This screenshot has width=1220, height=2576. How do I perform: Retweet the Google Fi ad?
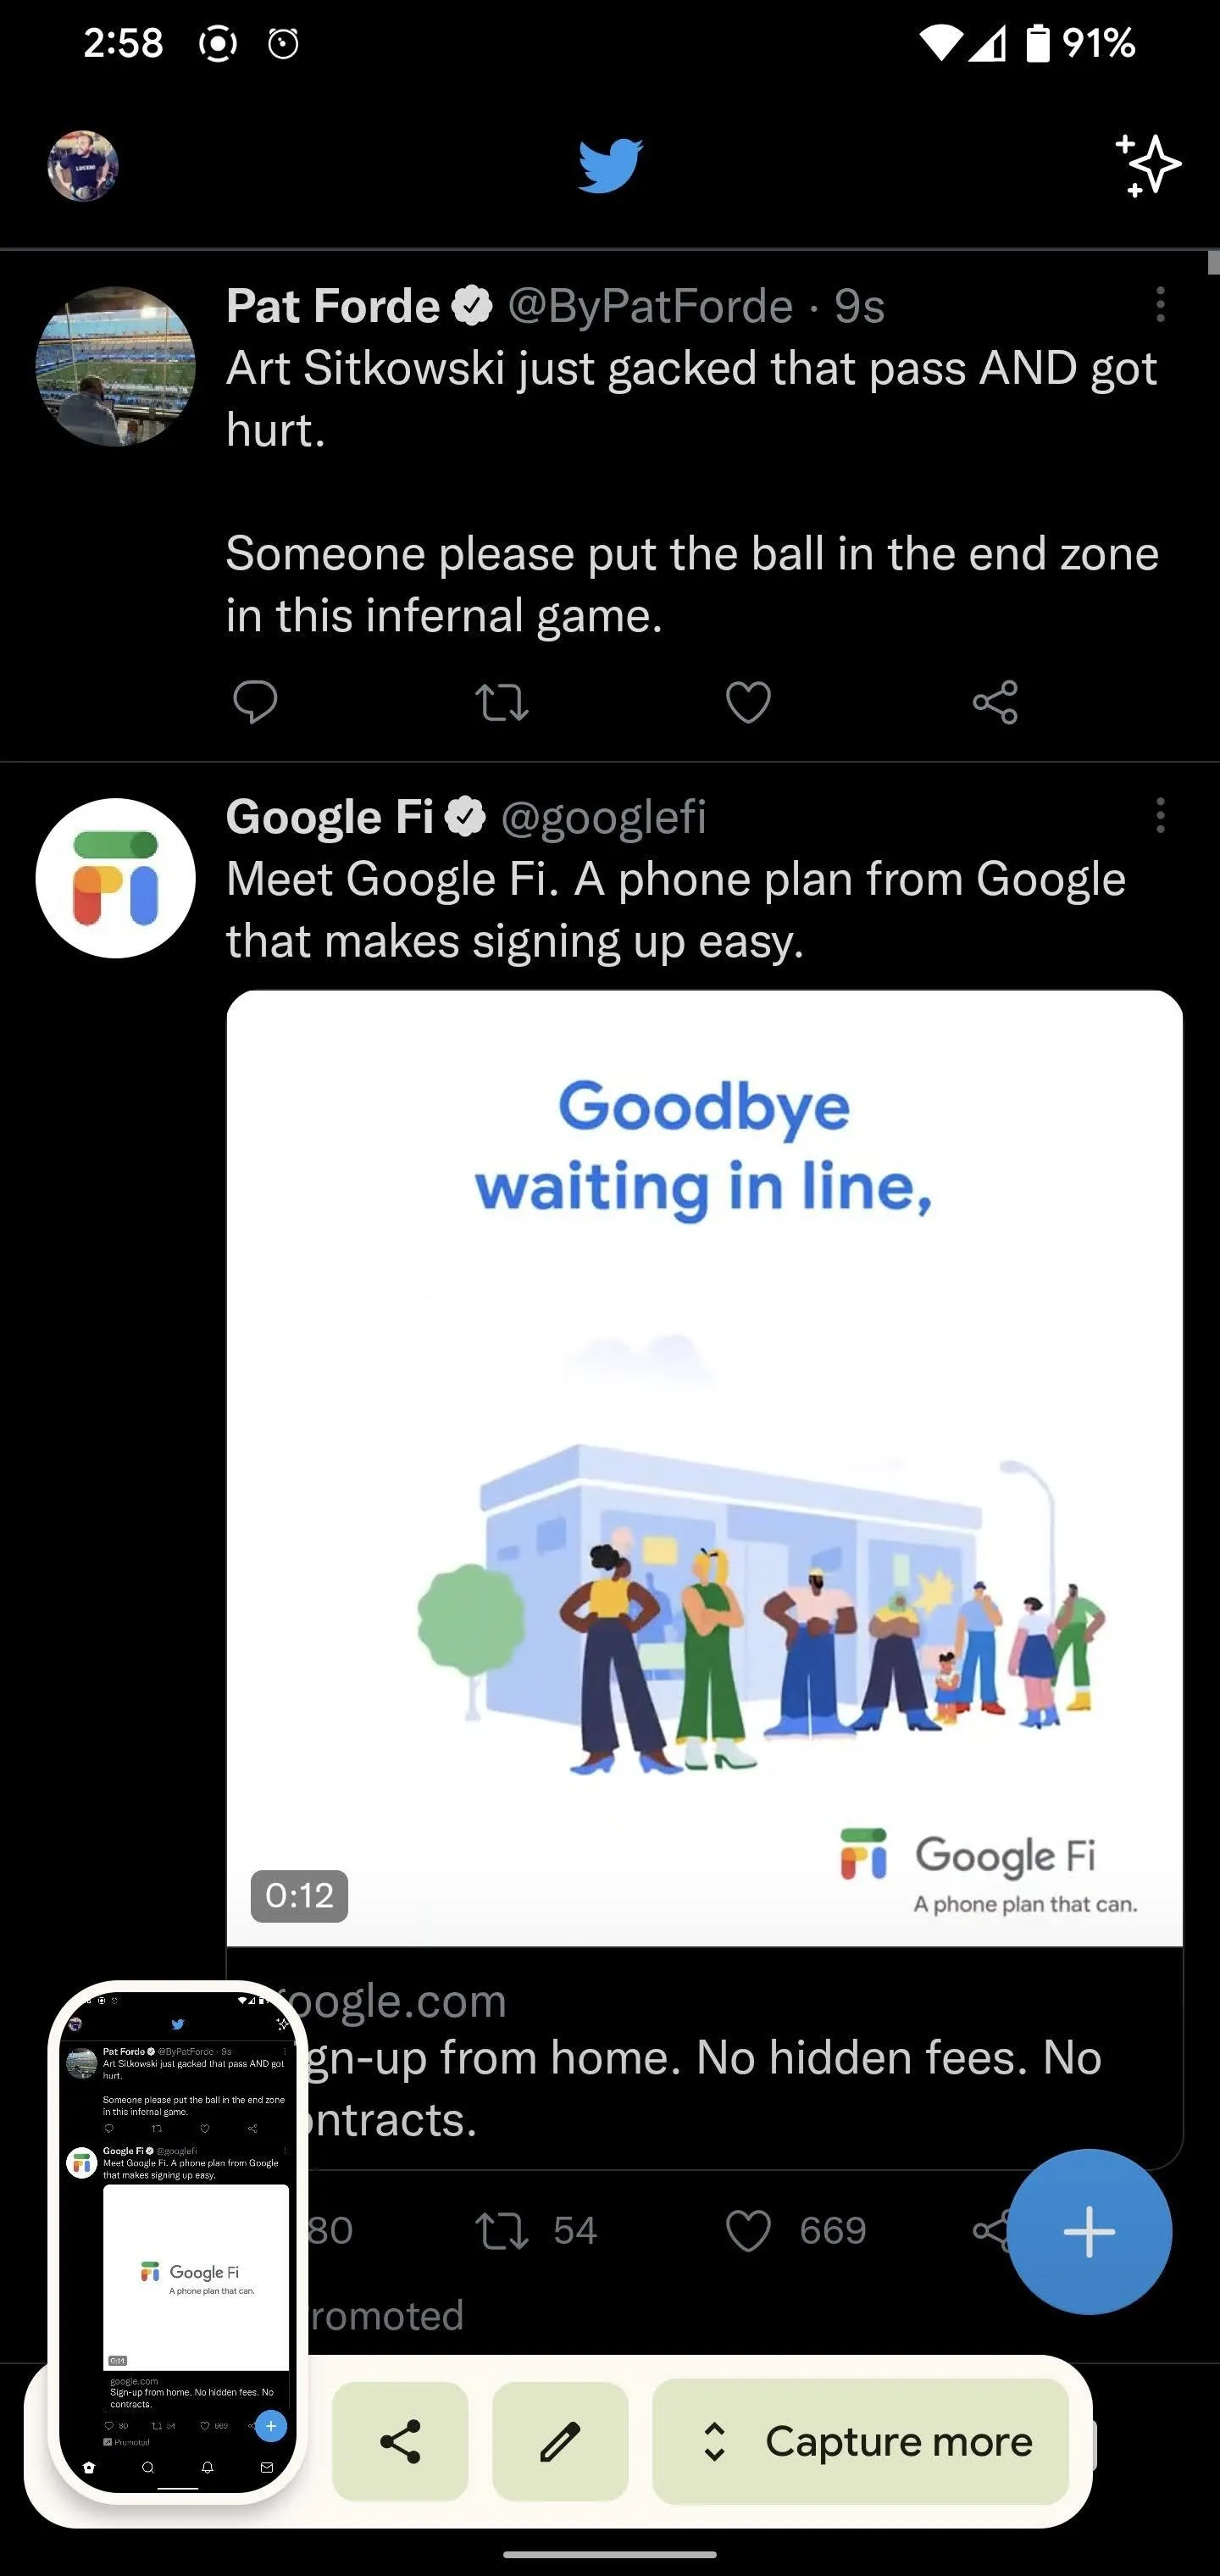[535, 2230]
